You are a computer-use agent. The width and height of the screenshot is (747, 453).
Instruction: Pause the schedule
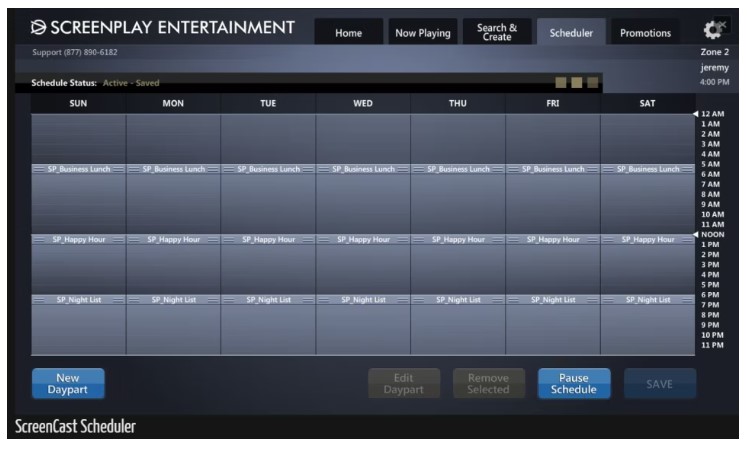(574, 383)
